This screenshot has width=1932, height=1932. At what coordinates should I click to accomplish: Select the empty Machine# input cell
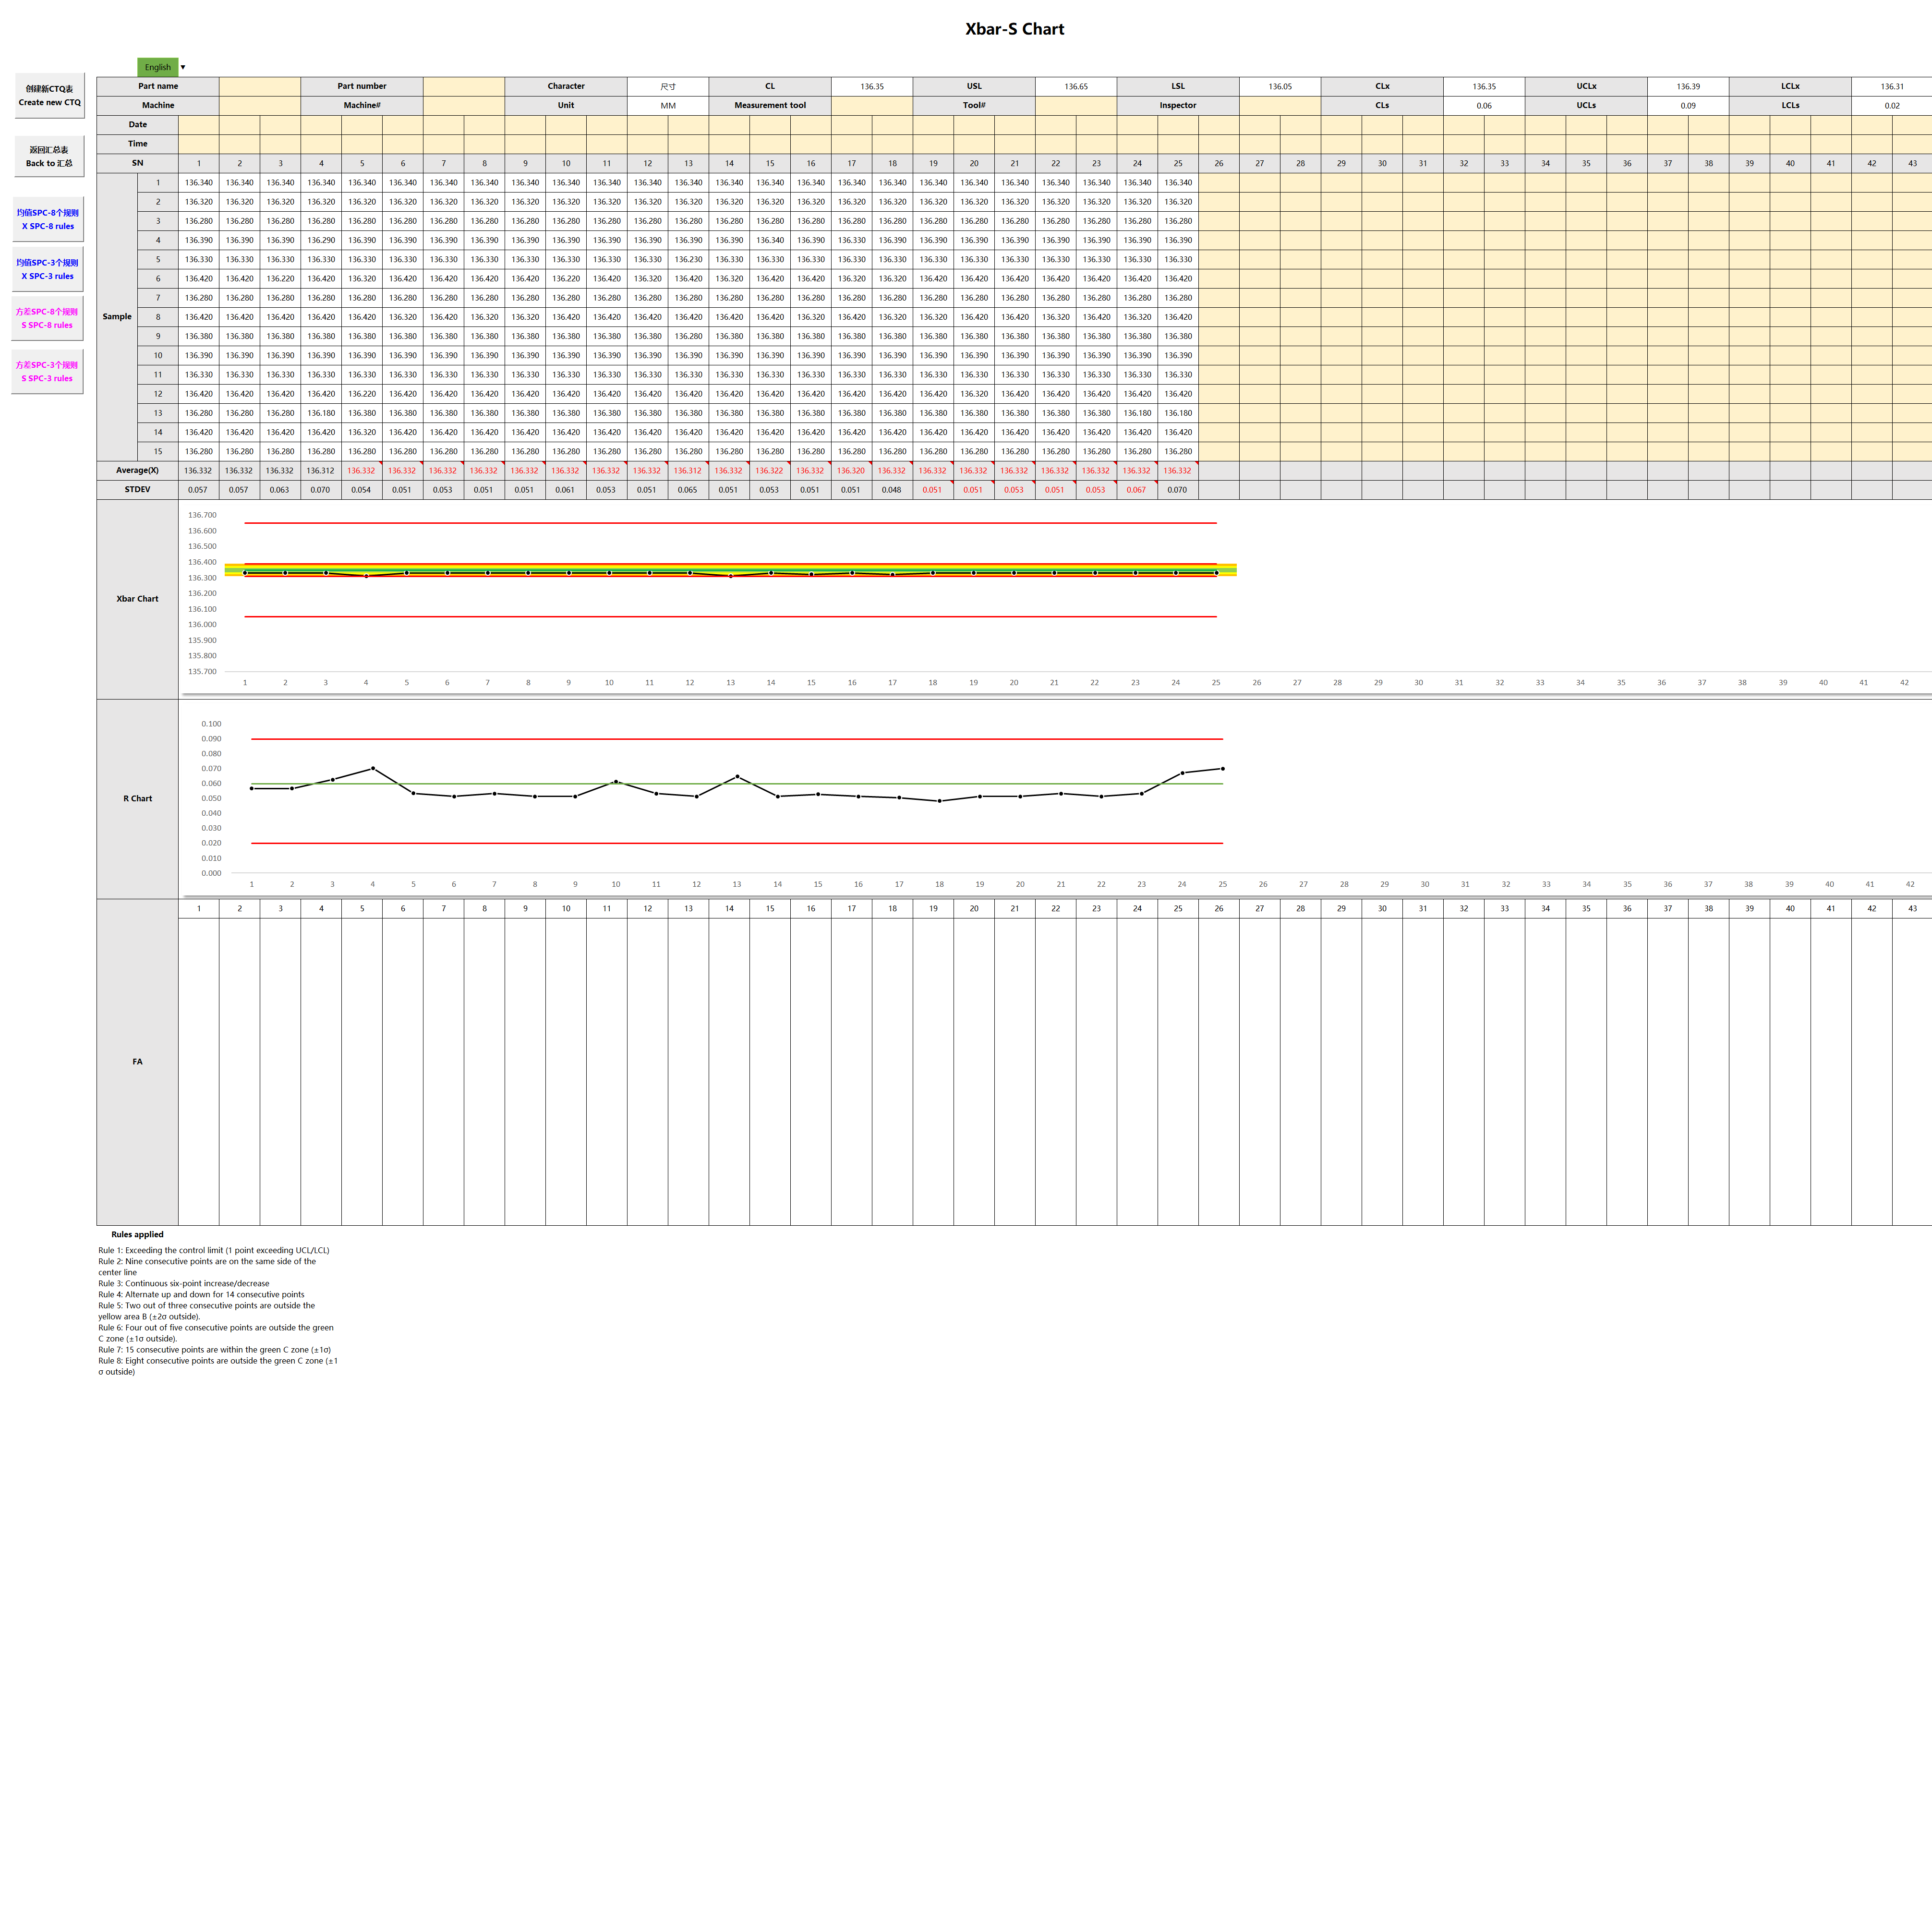pos(464,105)
